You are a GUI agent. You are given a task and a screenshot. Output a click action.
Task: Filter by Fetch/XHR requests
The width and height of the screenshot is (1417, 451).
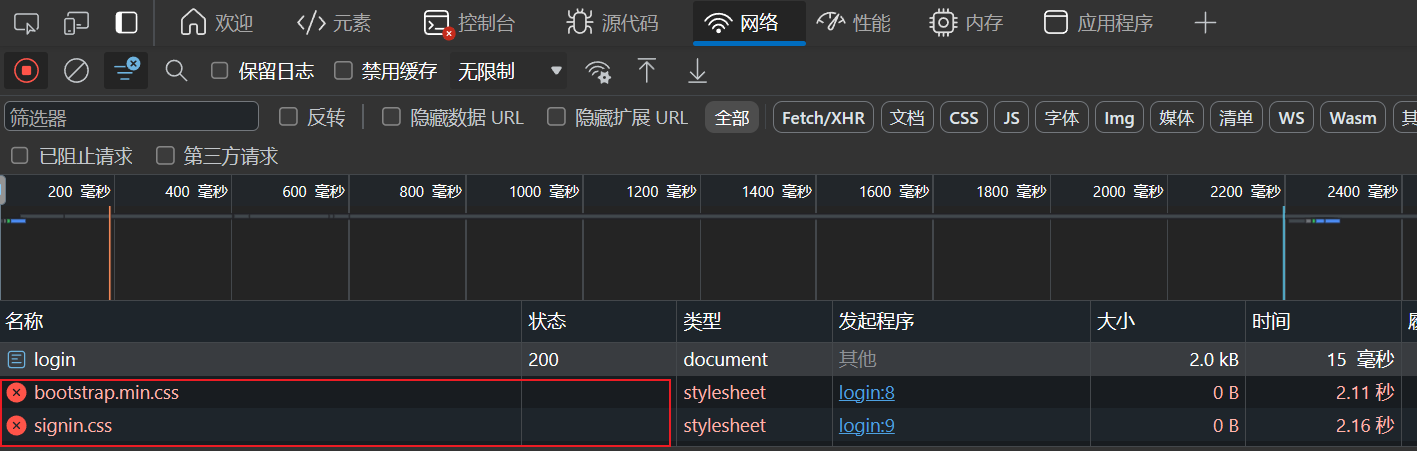click(x=823, y=117)
